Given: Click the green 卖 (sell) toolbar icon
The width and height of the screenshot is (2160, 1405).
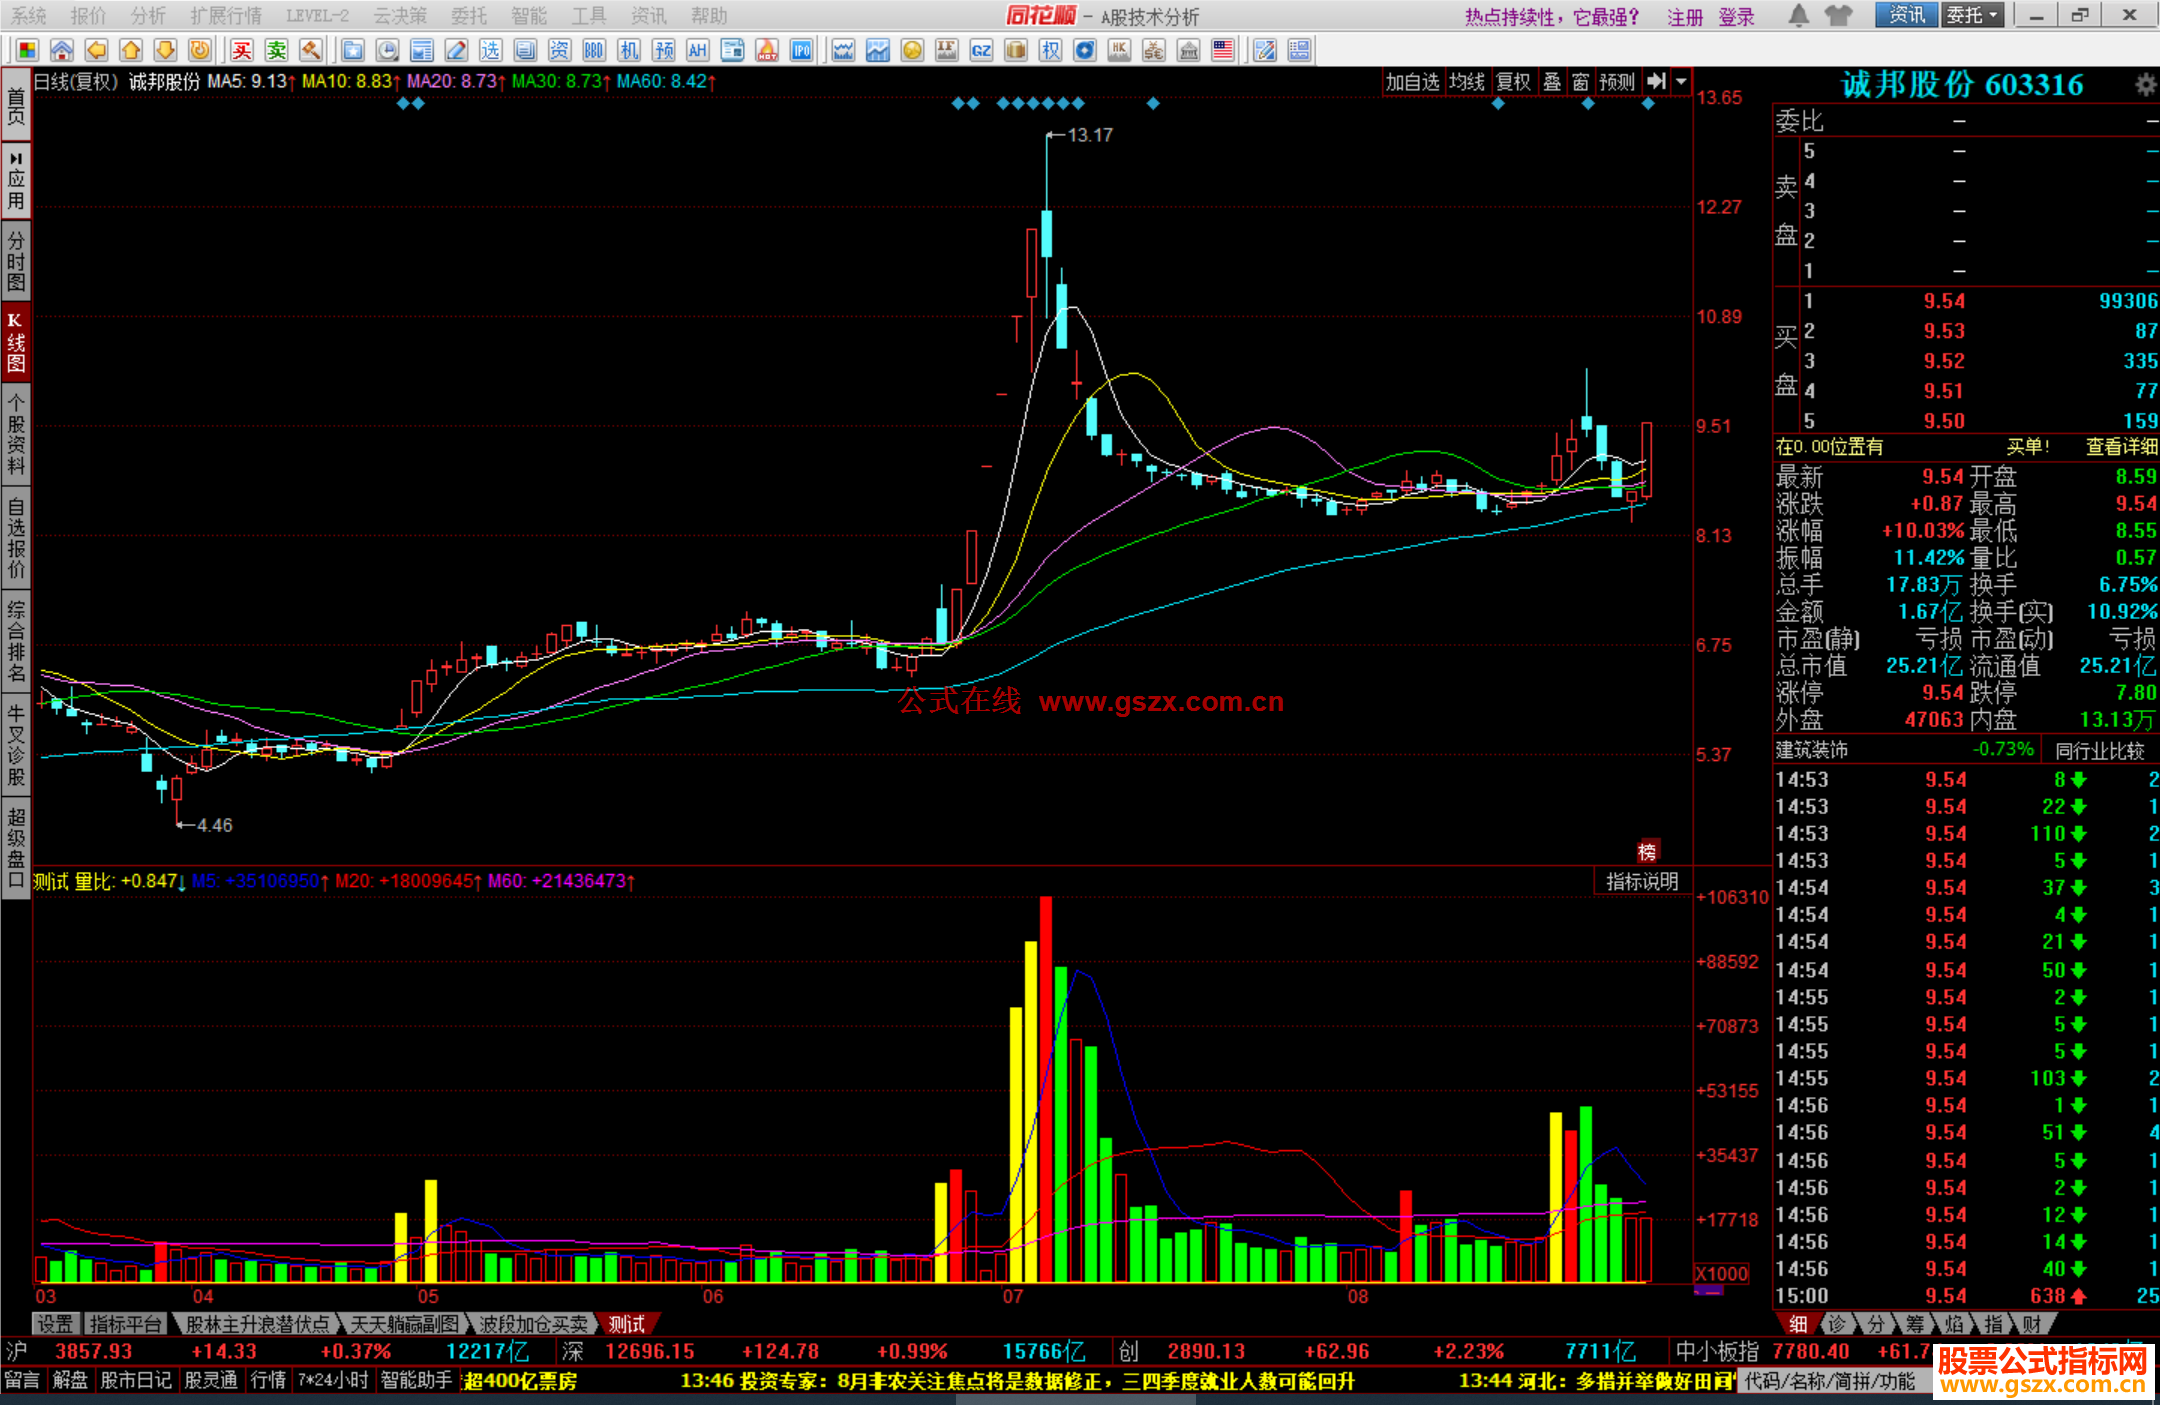Looking at the screenshot, I should click(x=277, y=50).
